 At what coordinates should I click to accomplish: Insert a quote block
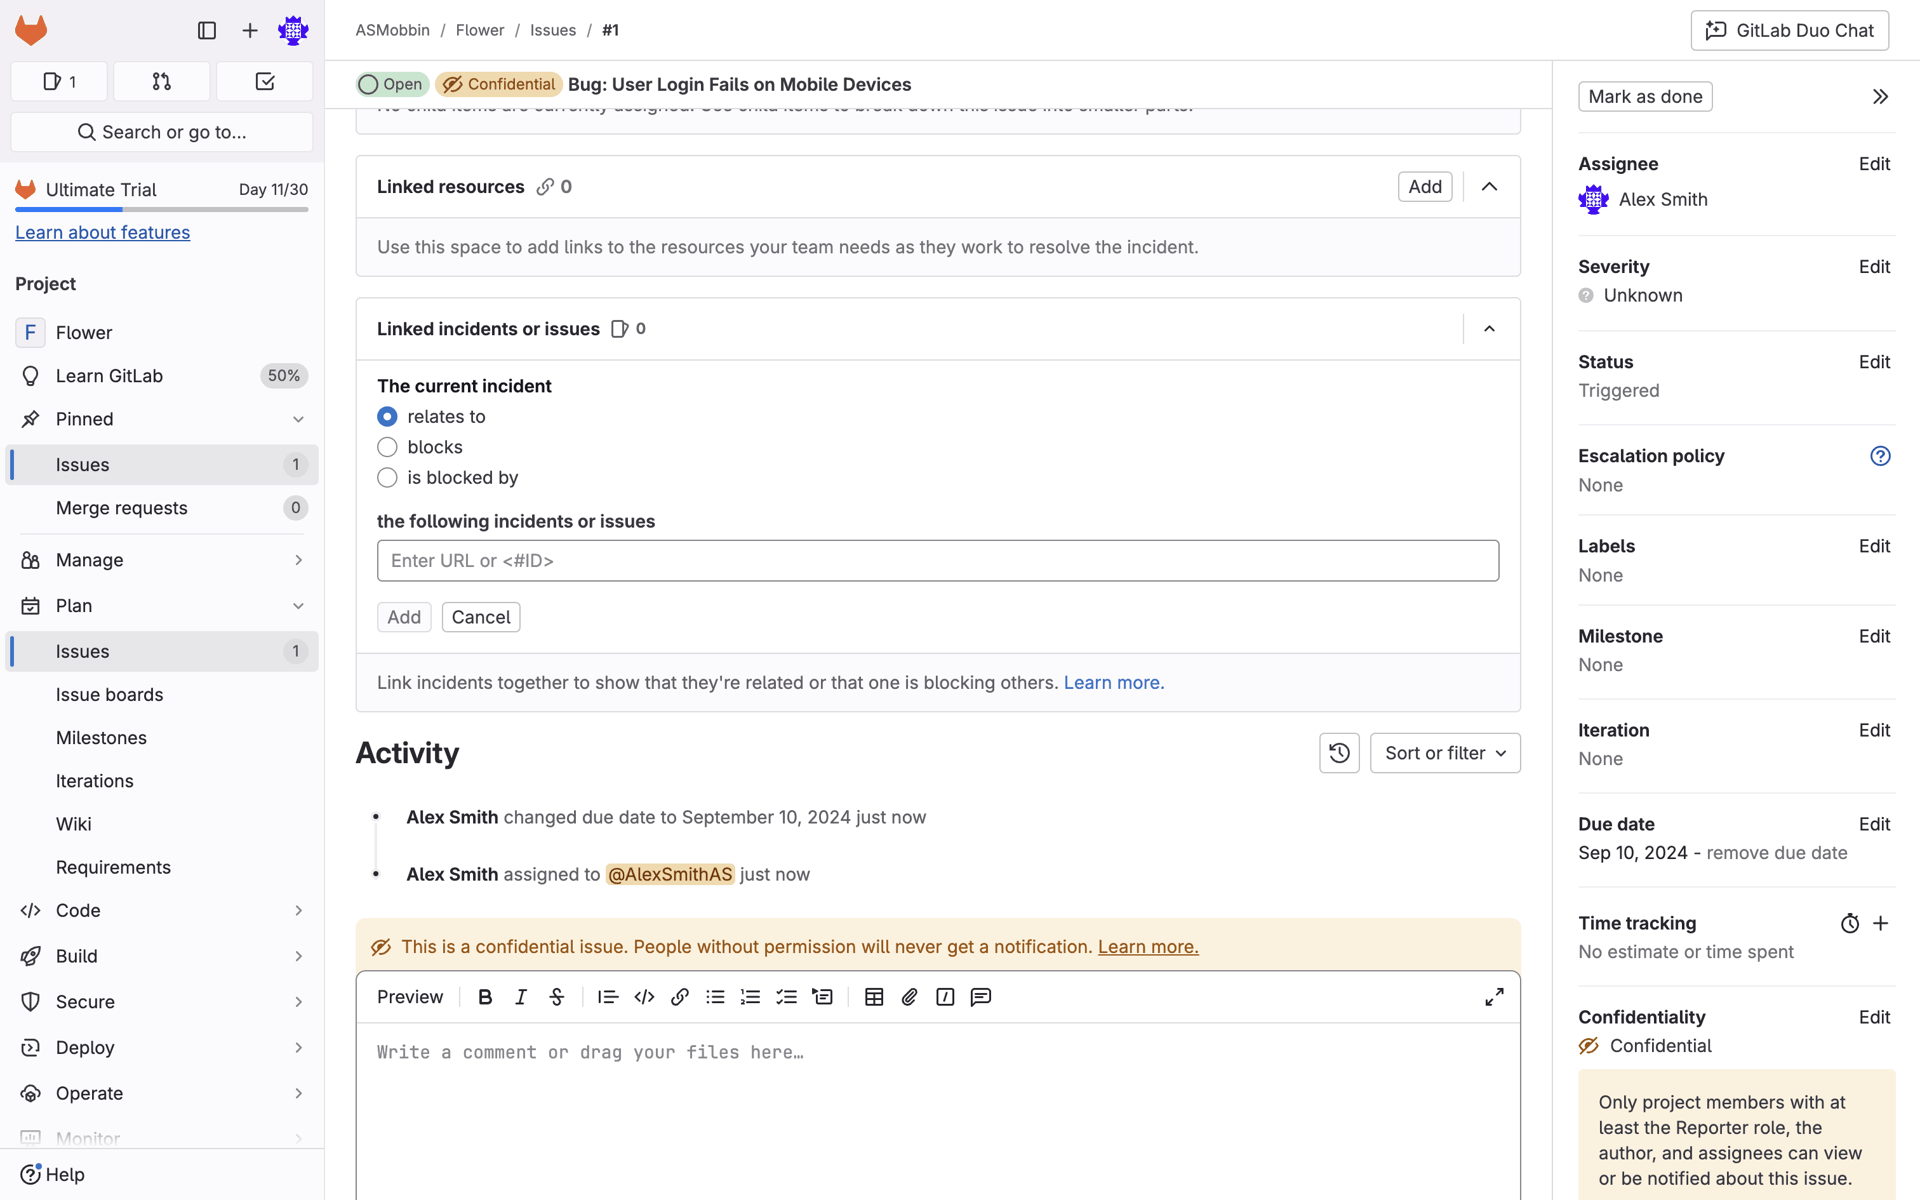[608, 997]
